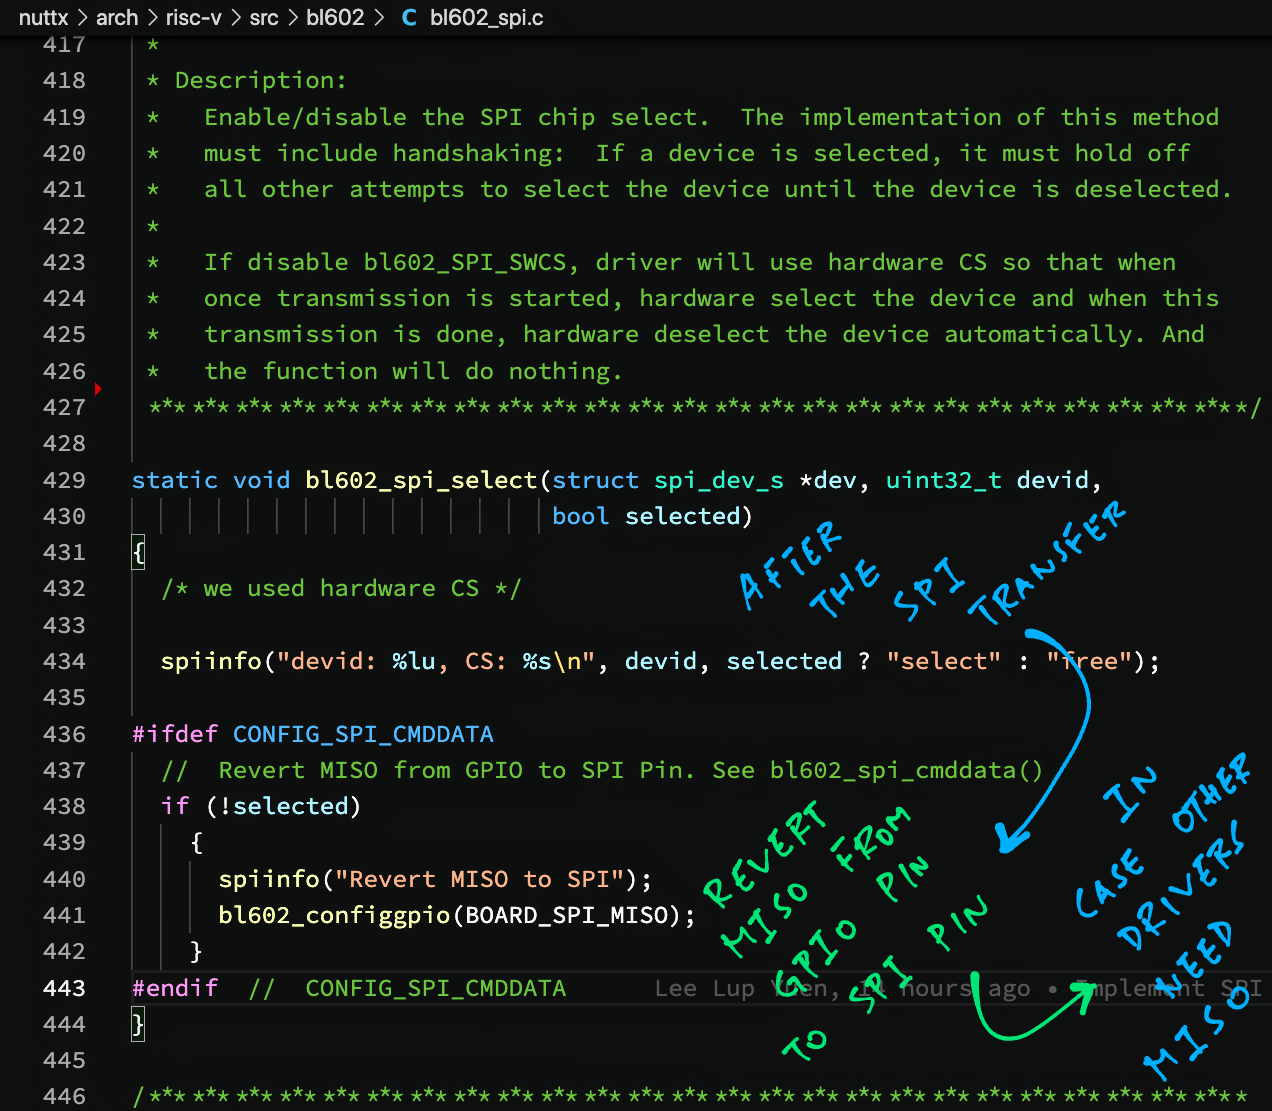Click the C language file icon
1272x1111 pixels.
408,18
